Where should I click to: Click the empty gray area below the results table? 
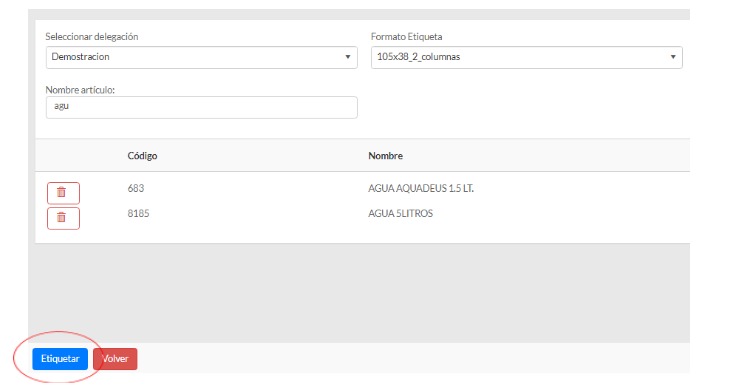[362, 293]
